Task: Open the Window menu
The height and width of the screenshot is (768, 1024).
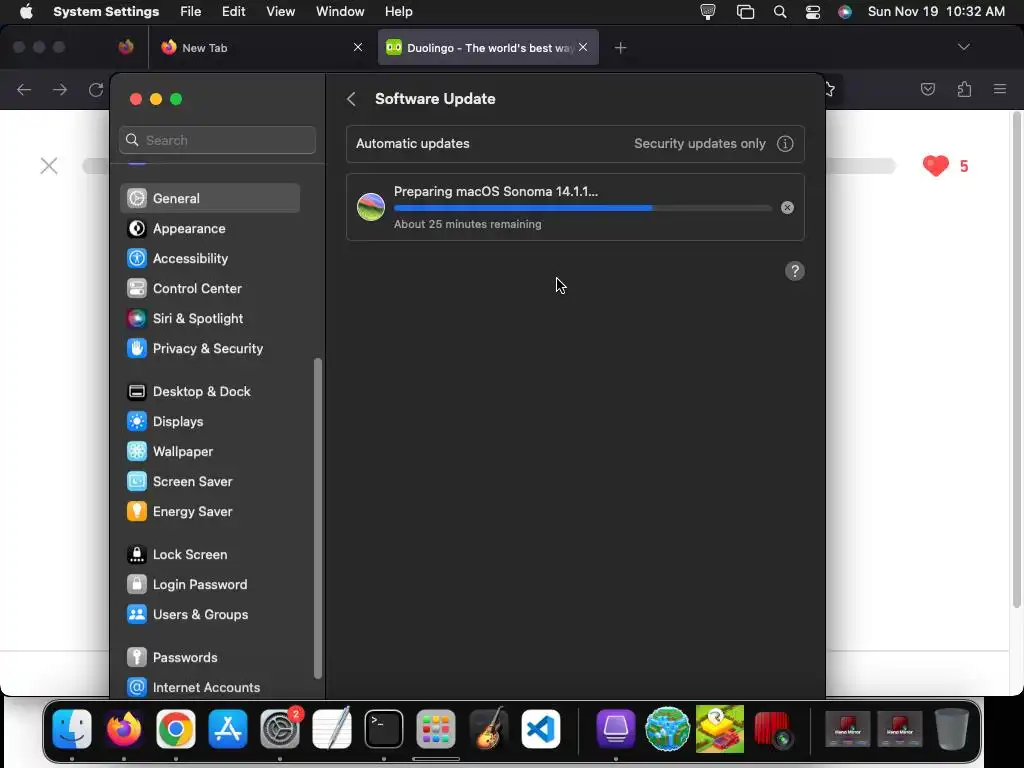Action: [x=340, y=12]
